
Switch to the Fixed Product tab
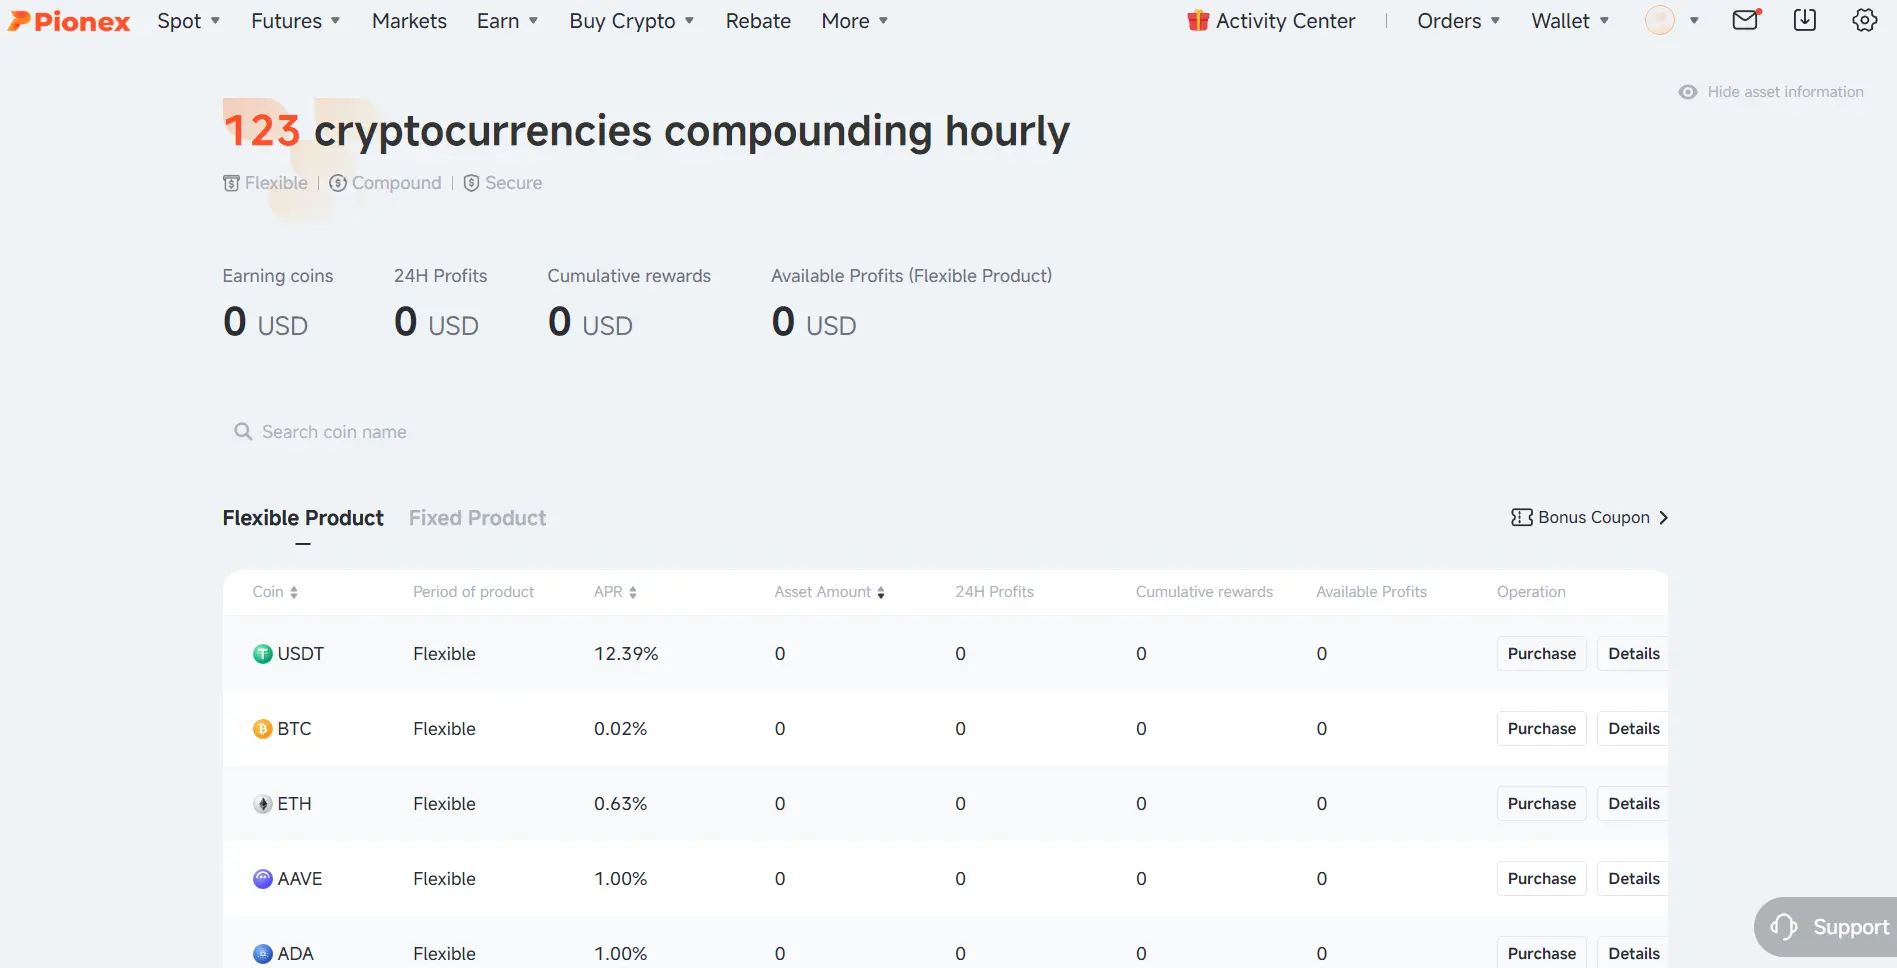[477, 518]
